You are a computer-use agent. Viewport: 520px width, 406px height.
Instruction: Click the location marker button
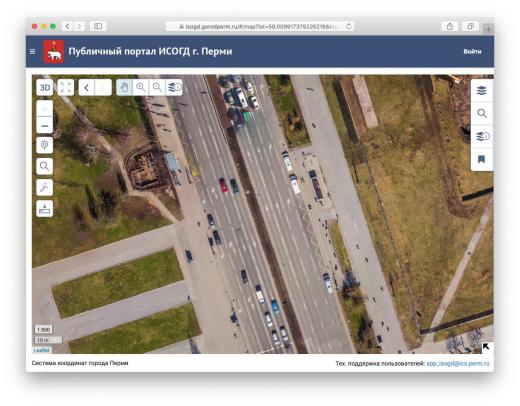click(x=44, y=145)
